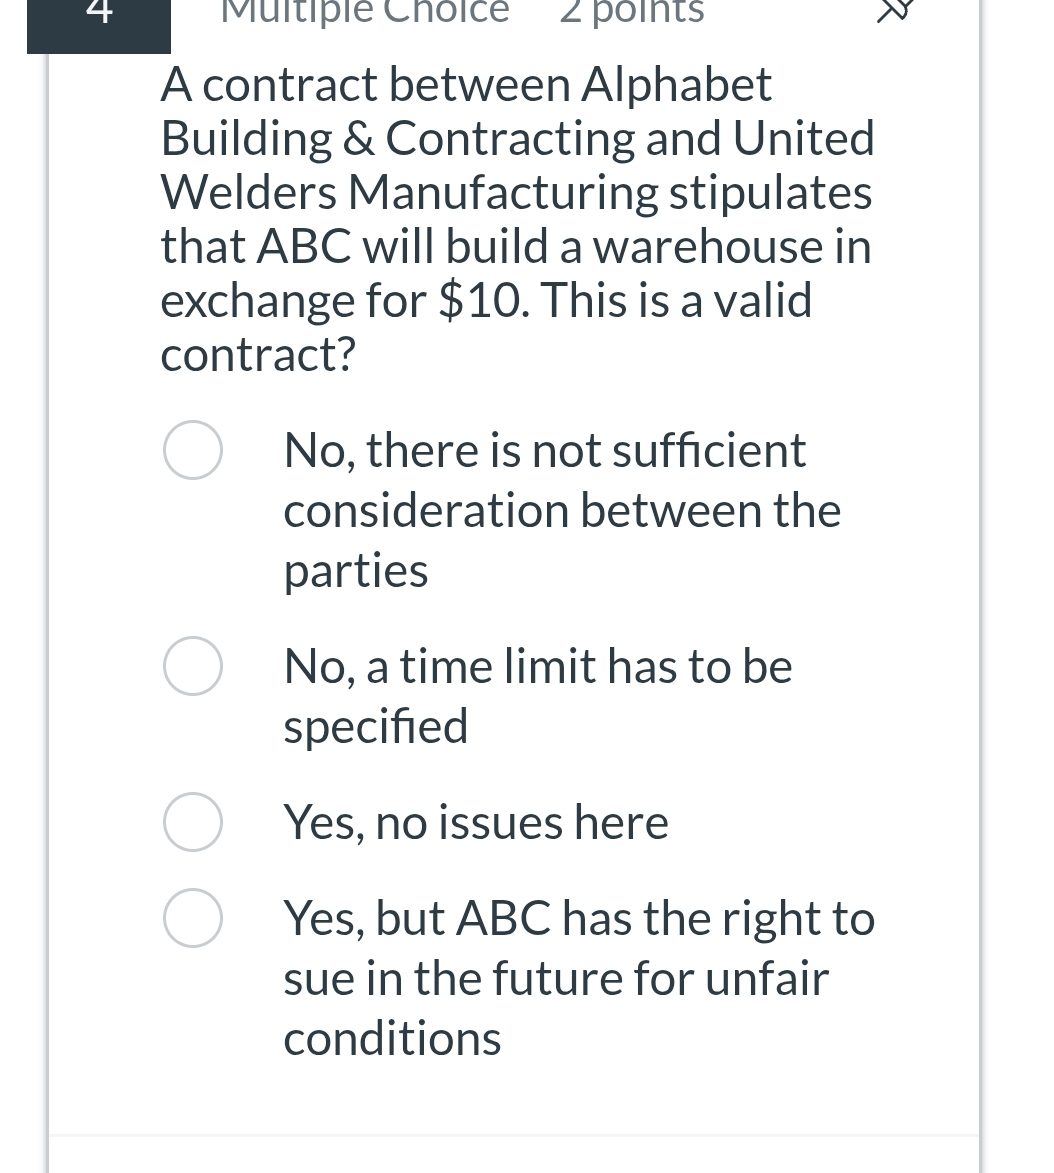Select the radio button for insufficient consideration answer
The image size is (1054, 1173).
(x=193, y=449)
